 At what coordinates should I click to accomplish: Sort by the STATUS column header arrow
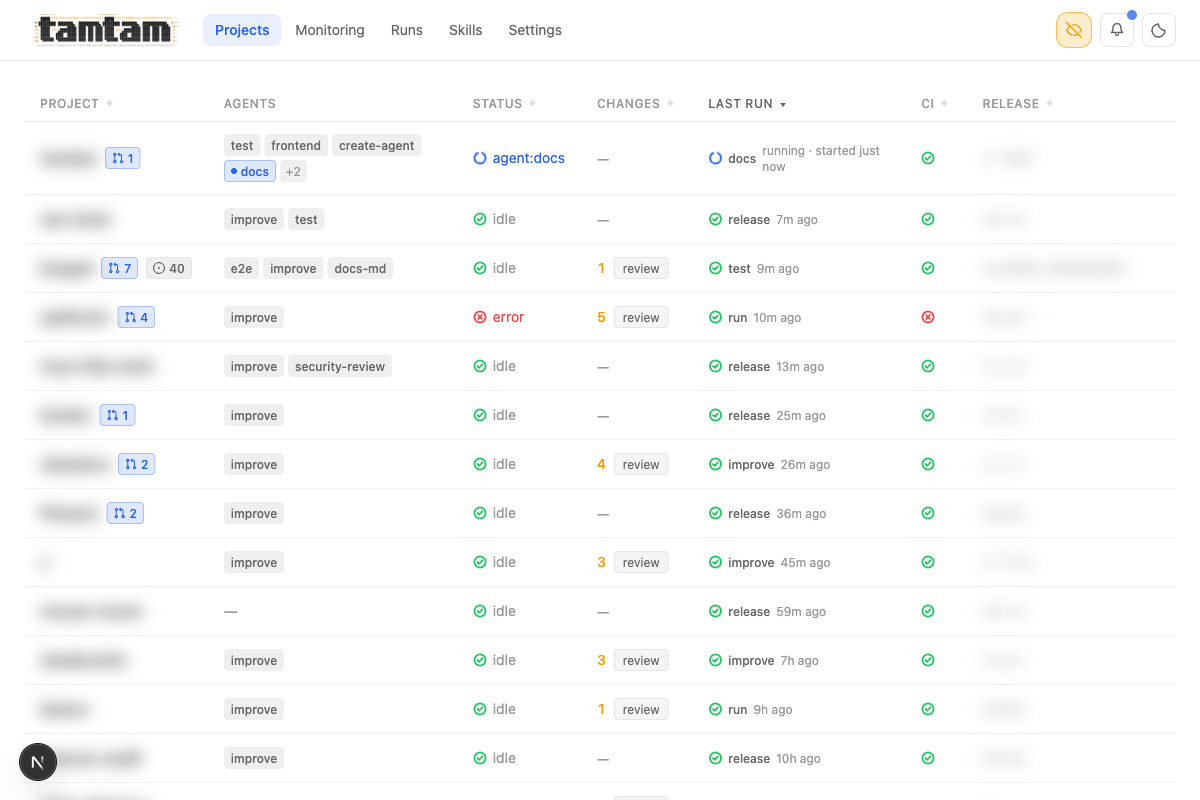coord(535,103)
